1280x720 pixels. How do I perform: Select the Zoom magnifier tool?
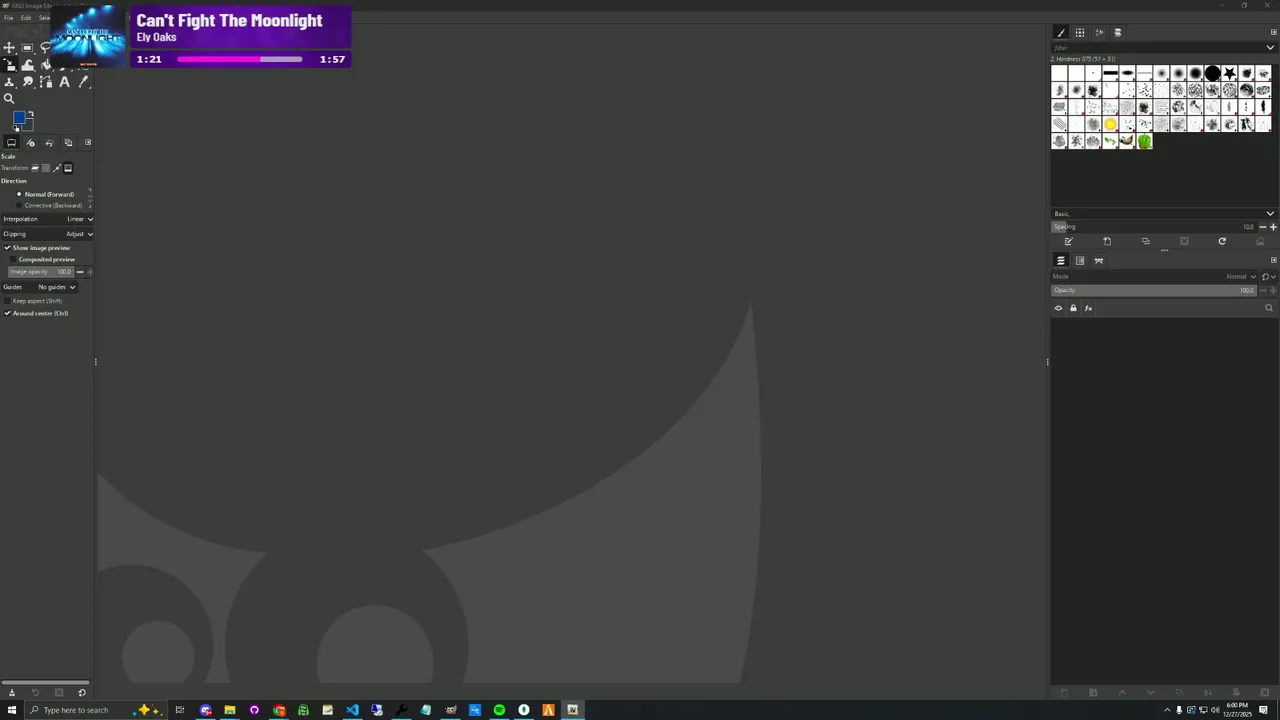(9, 98)
